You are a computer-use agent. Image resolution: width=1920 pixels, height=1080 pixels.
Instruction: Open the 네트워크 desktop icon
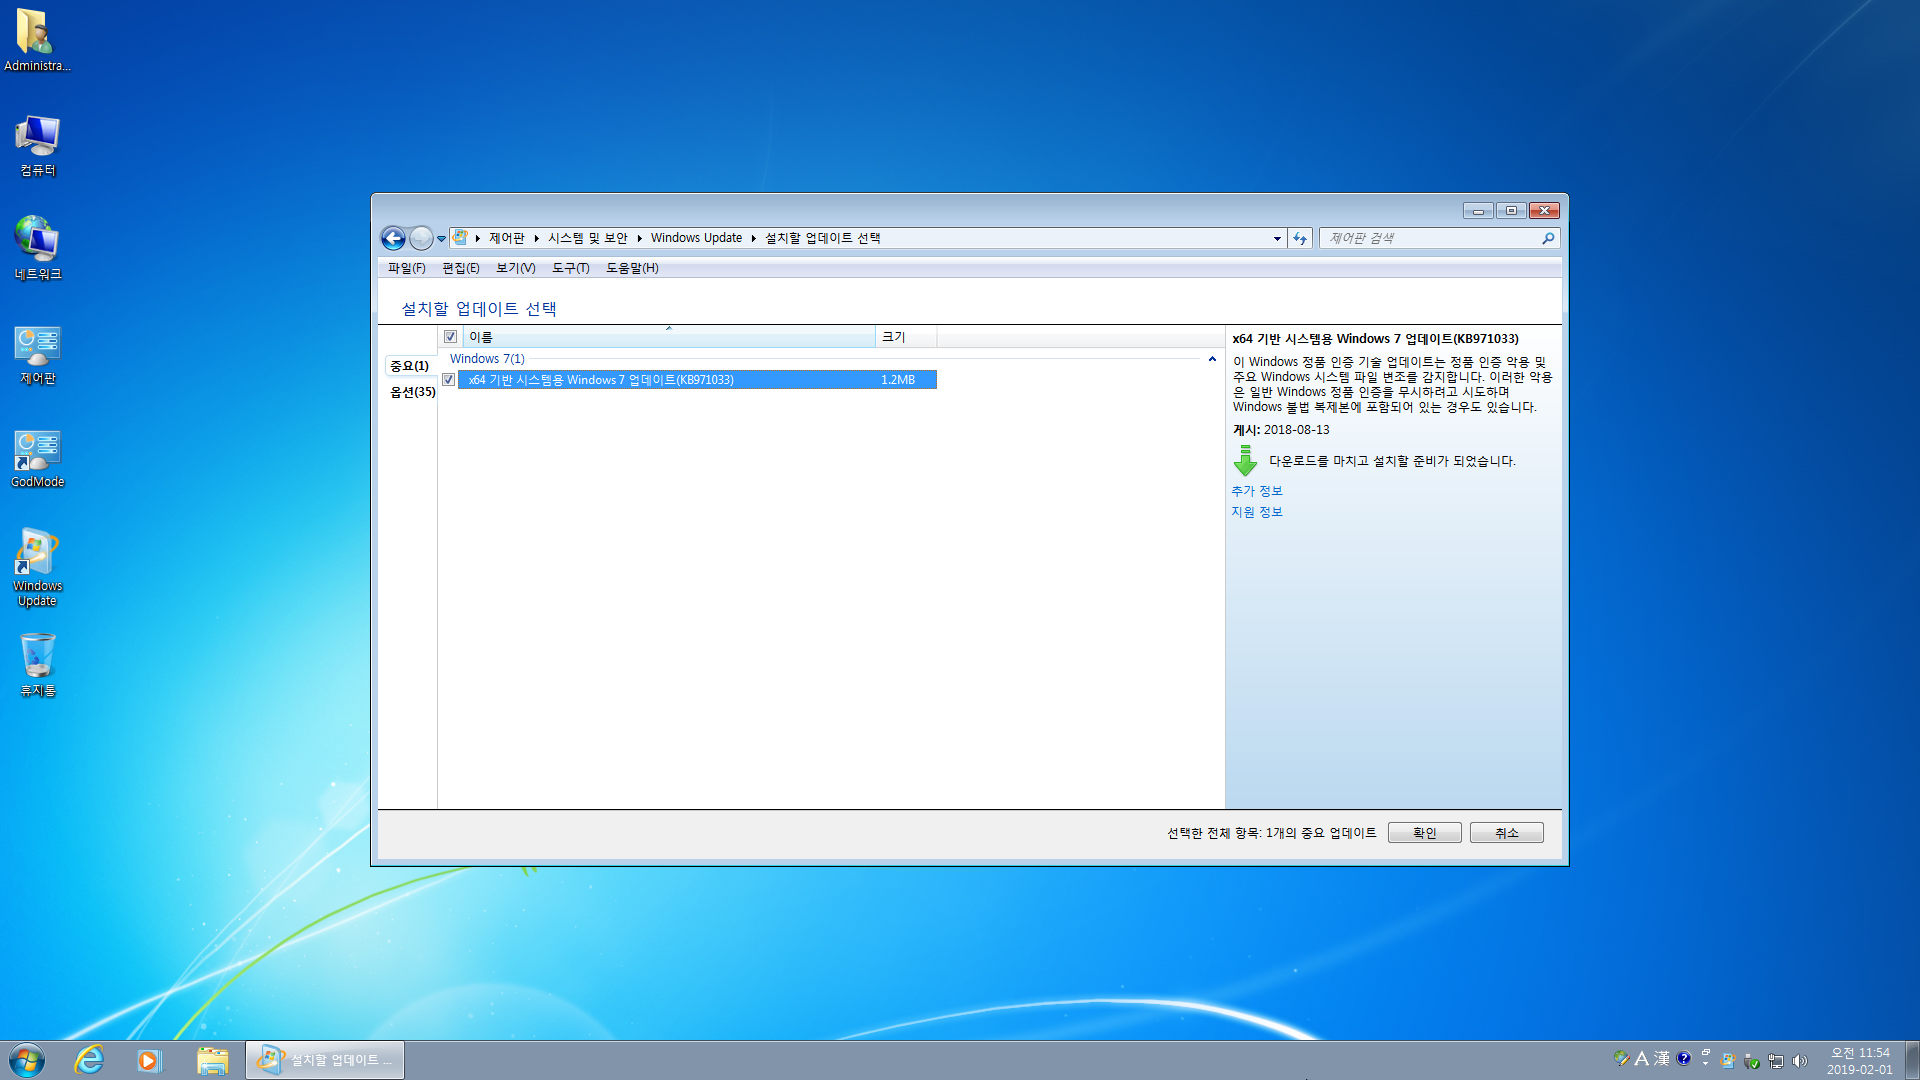(x=37, y=248)
